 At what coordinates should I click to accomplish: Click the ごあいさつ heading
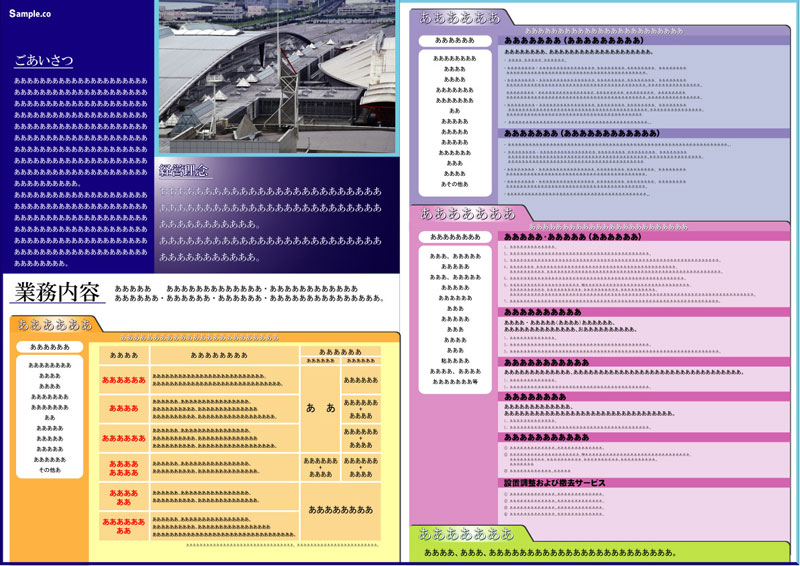pyautogui.click(x=44, y=60)
